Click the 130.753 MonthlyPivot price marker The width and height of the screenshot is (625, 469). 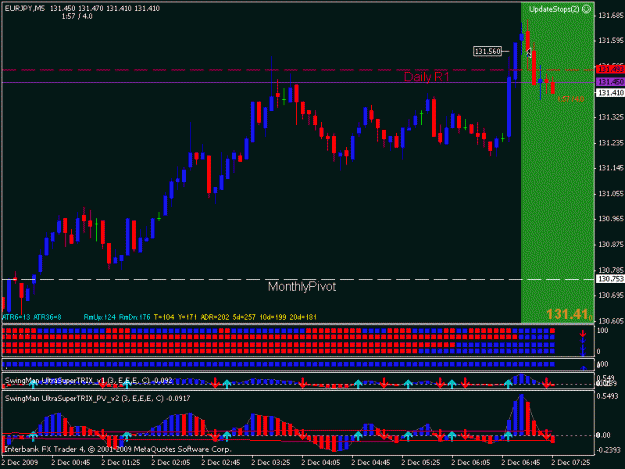610,279
